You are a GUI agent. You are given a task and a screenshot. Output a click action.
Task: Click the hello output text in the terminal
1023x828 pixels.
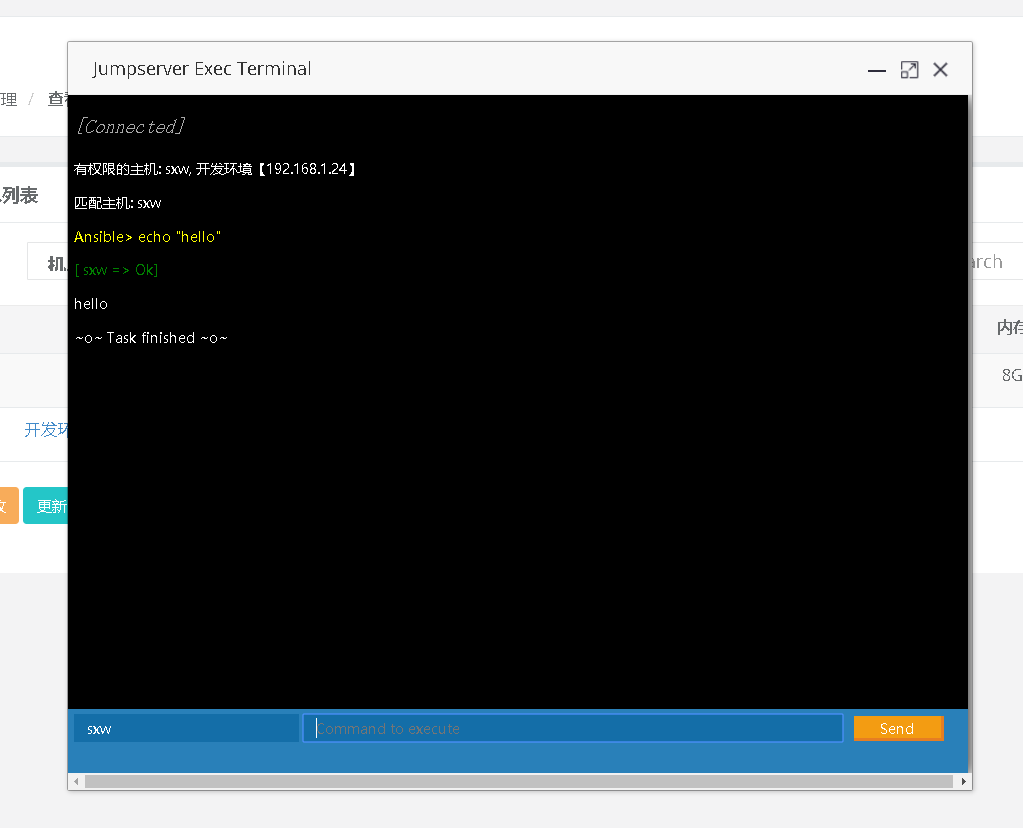click(x=90, y=303)
